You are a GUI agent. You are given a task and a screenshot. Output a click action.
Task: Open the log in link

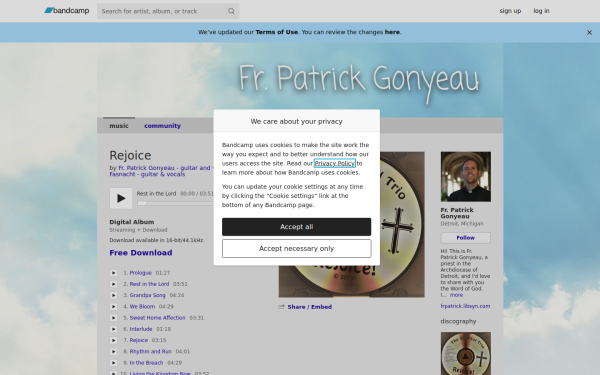(541, 11)
